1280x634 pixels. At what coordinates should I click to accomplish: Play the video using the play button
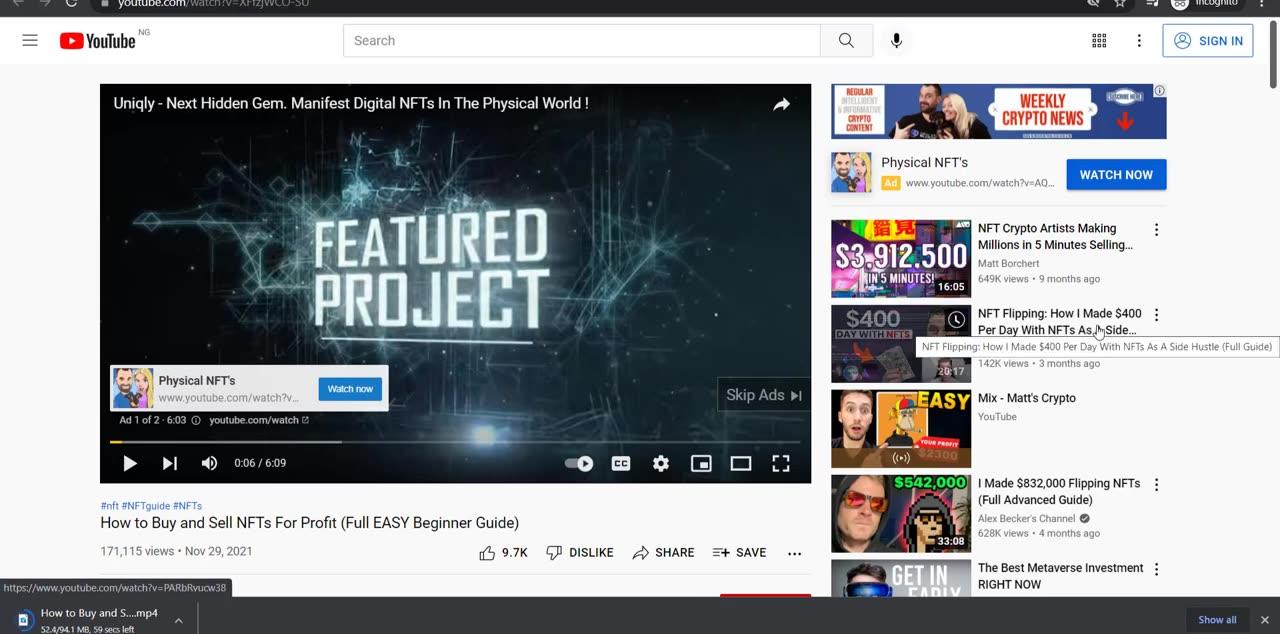pyautogui.click(x=129, y=463)
